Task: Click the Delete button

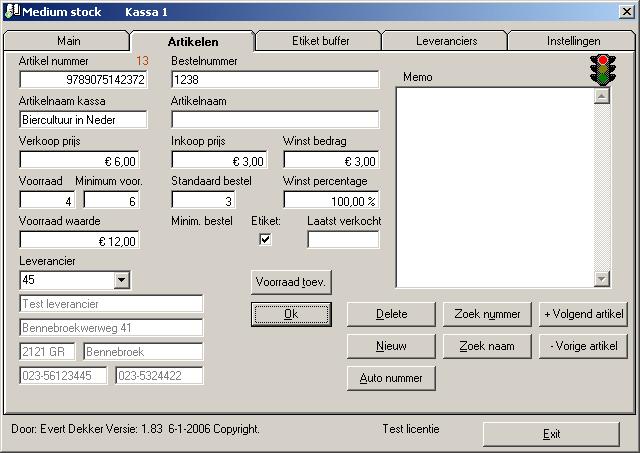Action: pyautogui.click(x=391, y=314)
